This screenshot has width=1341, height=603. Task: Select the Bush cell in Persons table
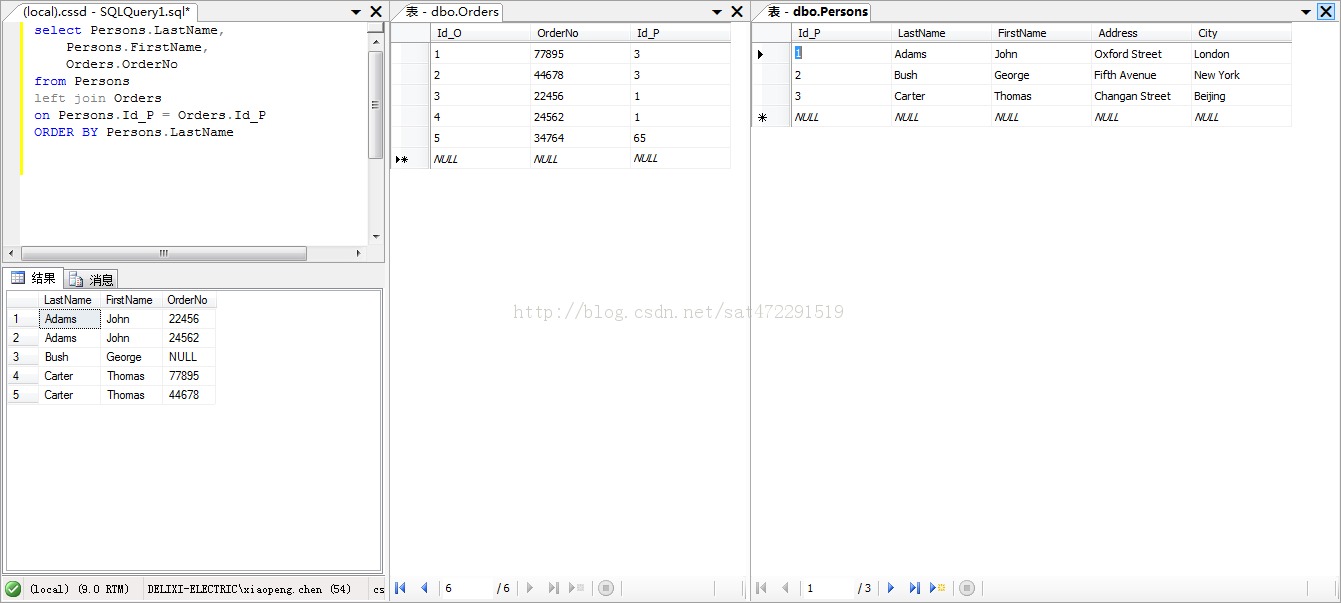pos(941,75)
